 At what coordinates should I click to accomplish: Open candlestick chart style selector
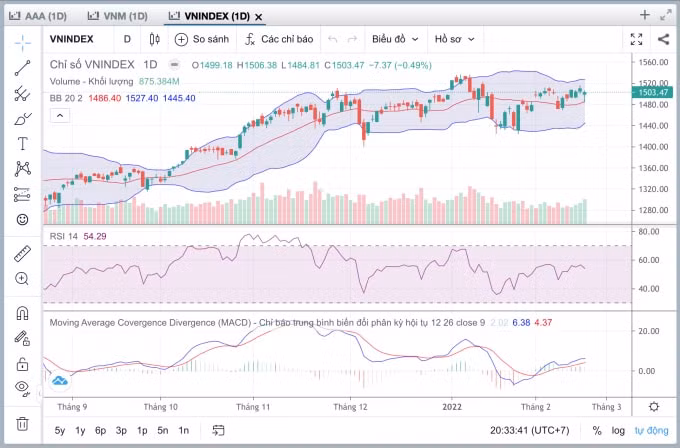point(154,39)
